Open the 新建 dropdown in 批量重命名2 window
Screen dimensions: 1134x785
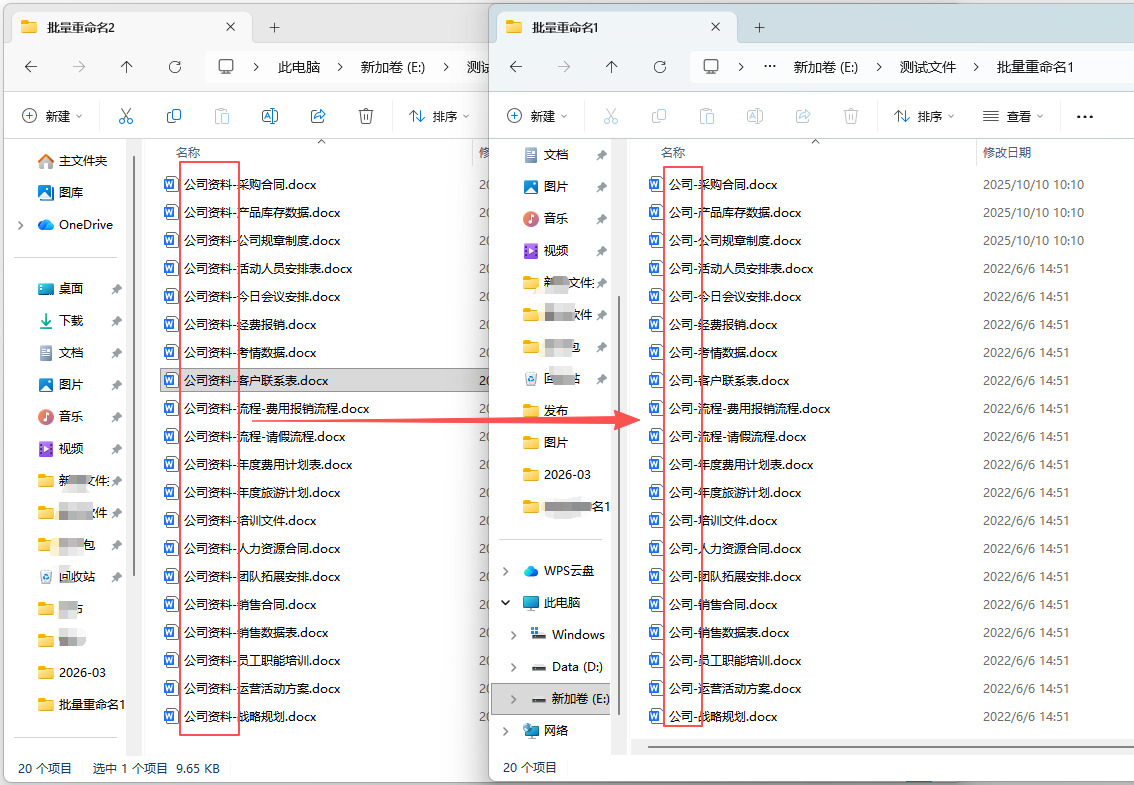52,116
